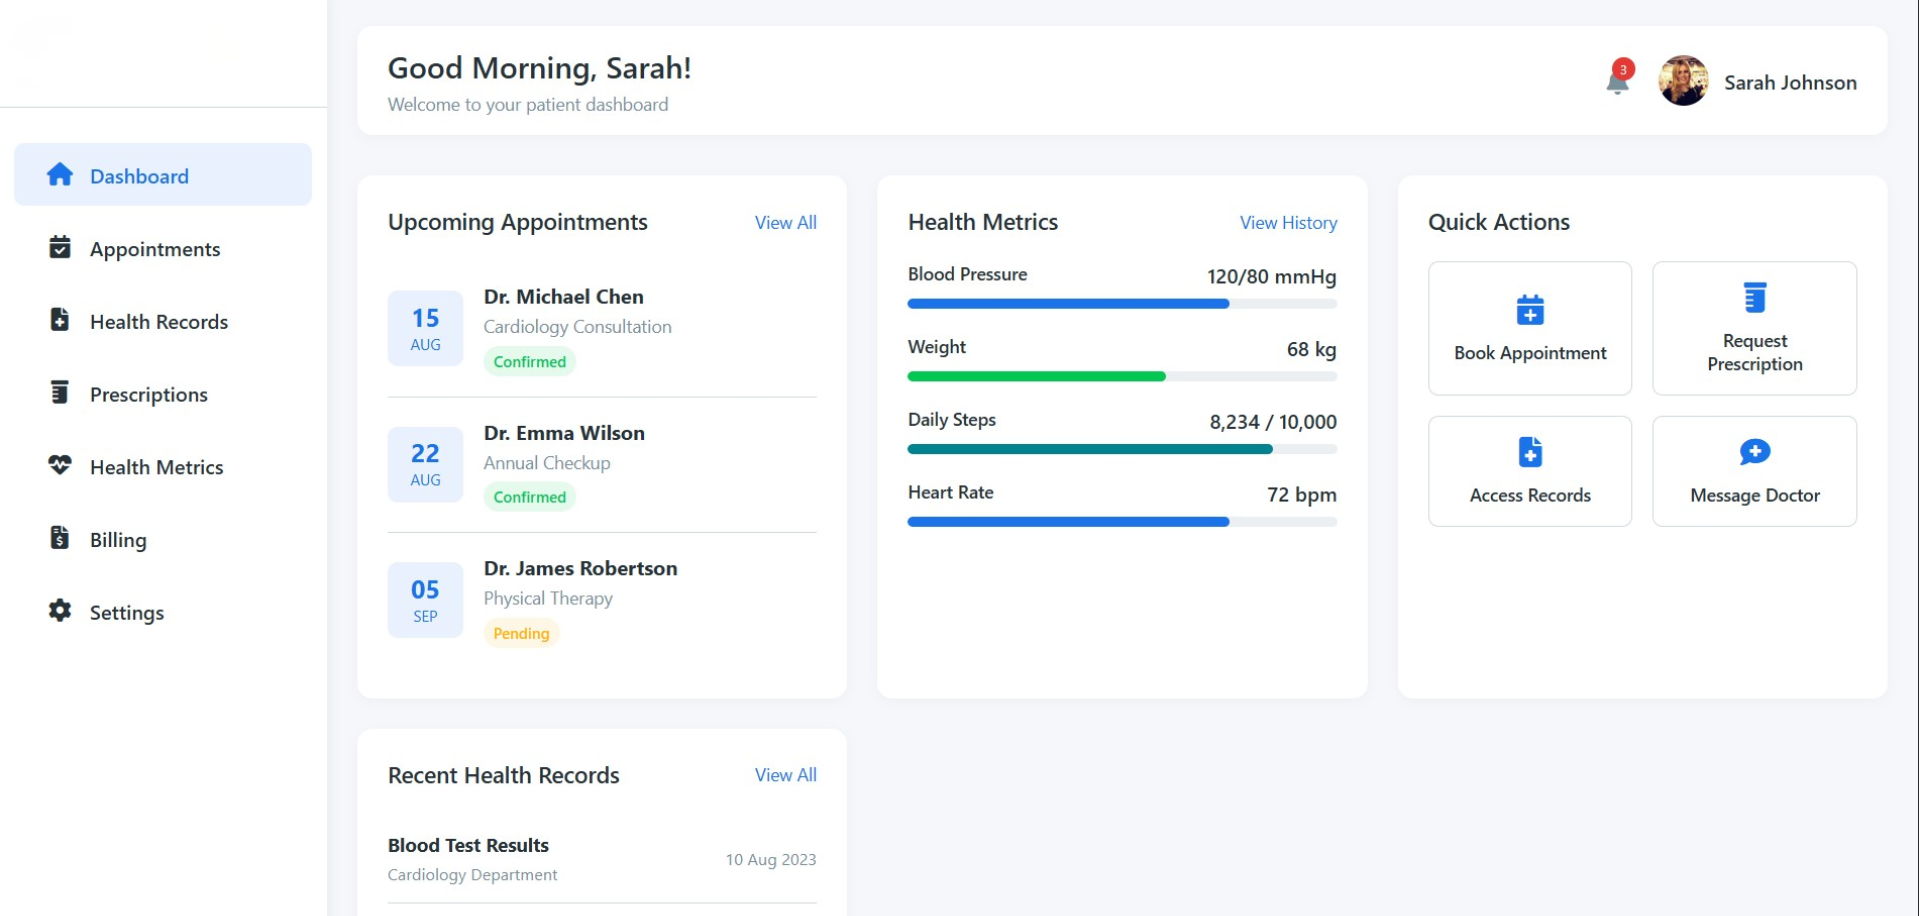This screenshot has width=1919, height=916.
Task: Select the Health Records sidebar icon
Action: (59, 320)
